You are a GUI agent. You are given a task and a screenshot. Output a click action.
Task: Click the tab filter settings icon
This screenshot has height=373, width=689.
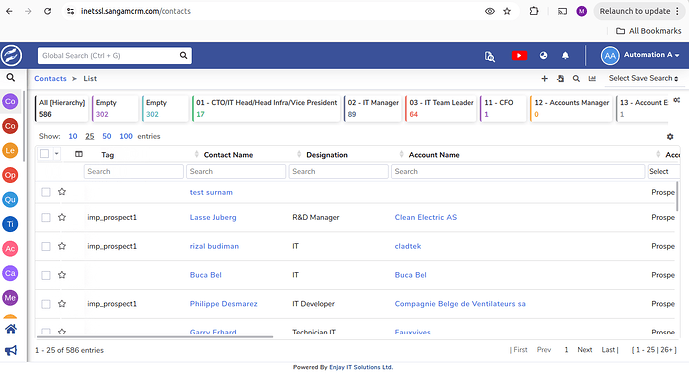(x=677, y=100)
